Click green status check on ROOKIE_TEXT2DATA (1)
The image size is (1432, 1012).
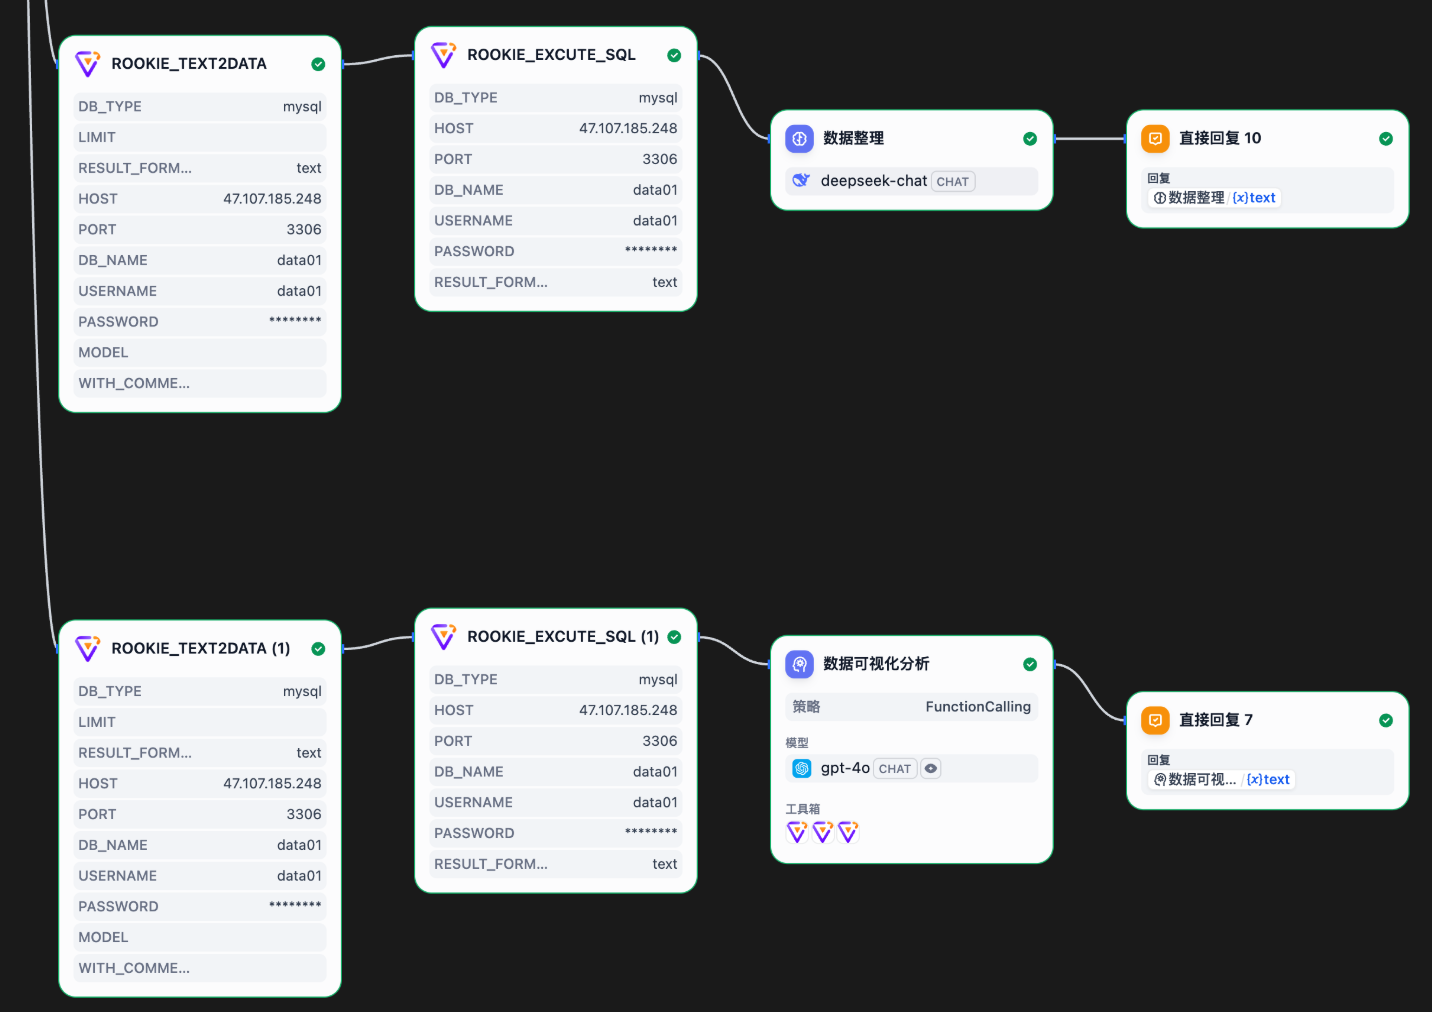pos(318,649)
